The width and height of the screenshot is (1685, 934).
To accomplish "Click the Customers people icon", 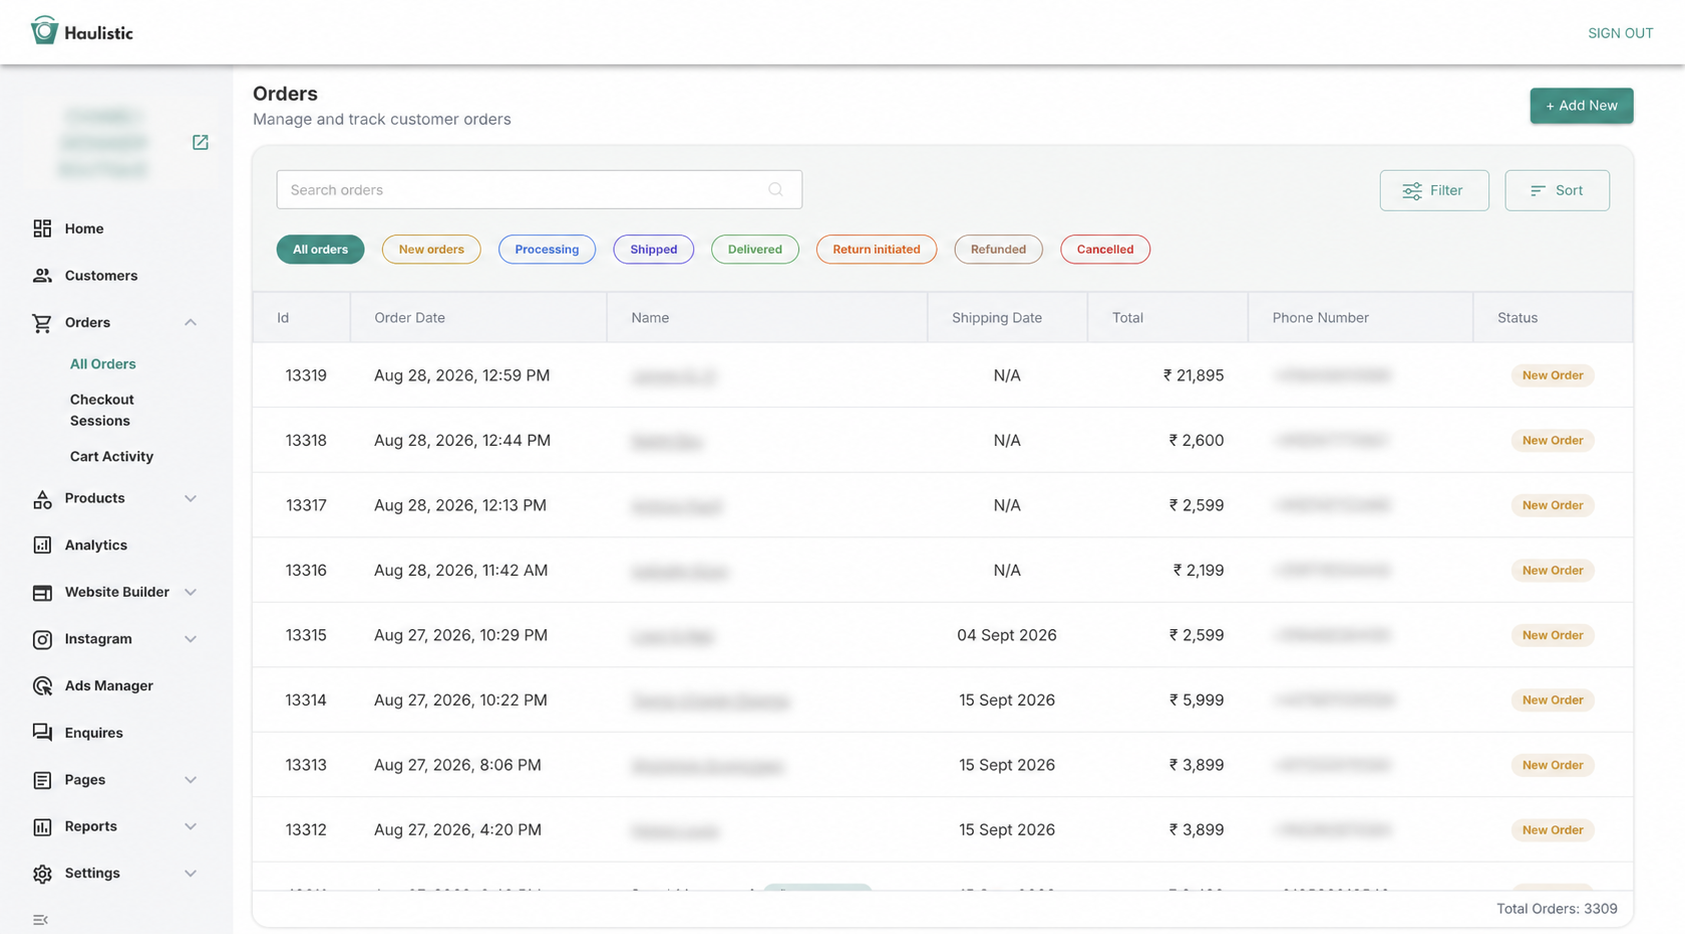I will click(x=42, y=275).
